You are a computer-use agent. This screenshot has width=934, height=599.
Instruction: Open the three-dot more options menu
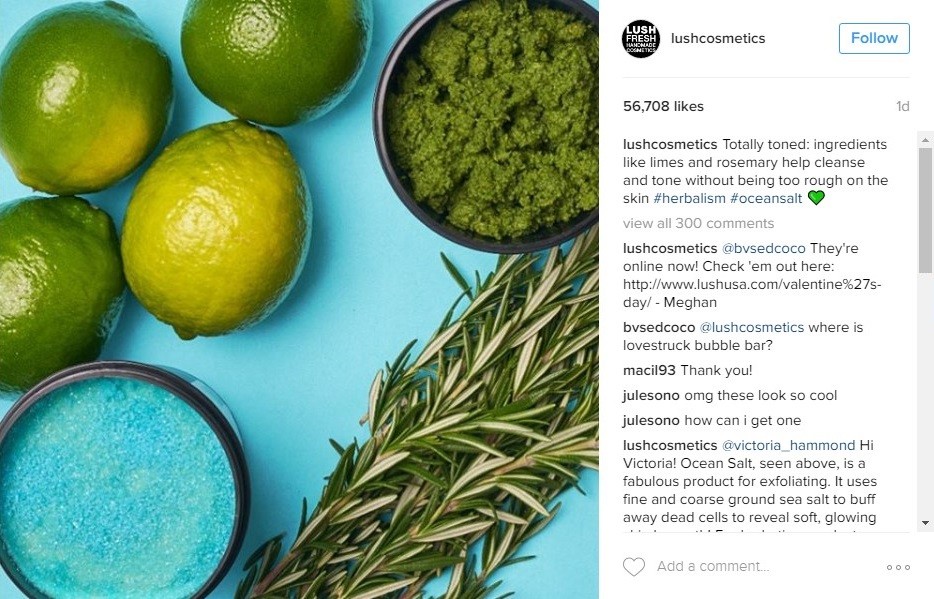898,567
